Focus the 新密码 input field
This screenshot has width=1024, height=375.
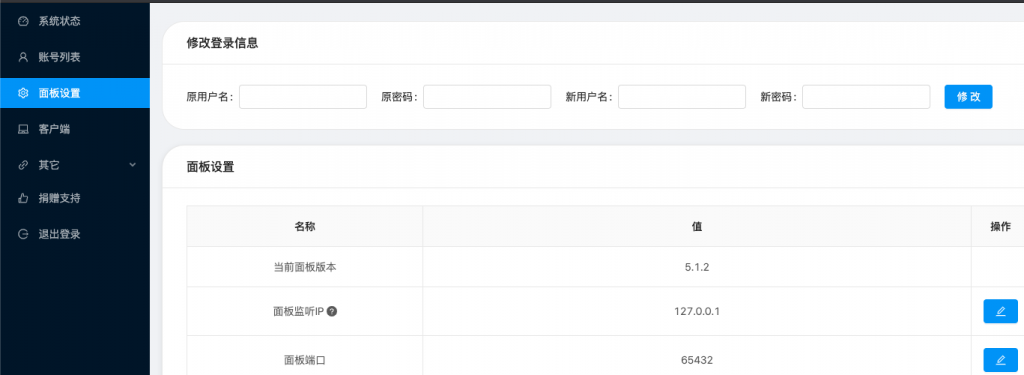click(x=866, y=97)
